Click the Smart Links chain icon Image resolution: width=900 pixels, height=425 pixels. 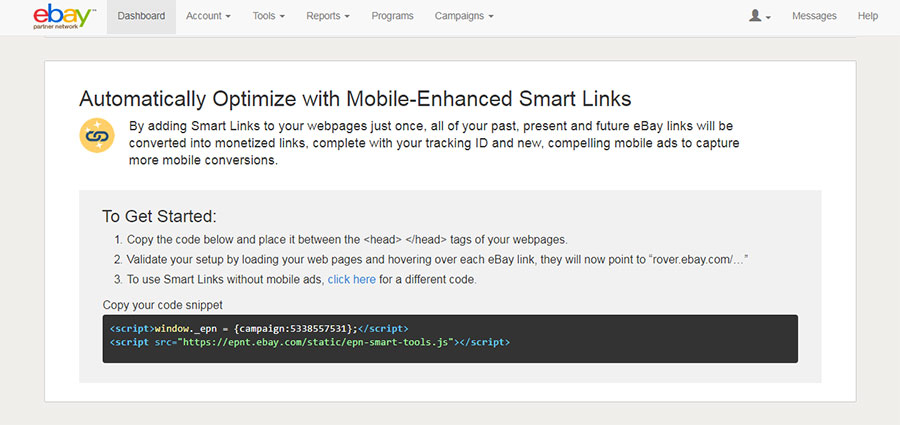[x=96, y=136]
